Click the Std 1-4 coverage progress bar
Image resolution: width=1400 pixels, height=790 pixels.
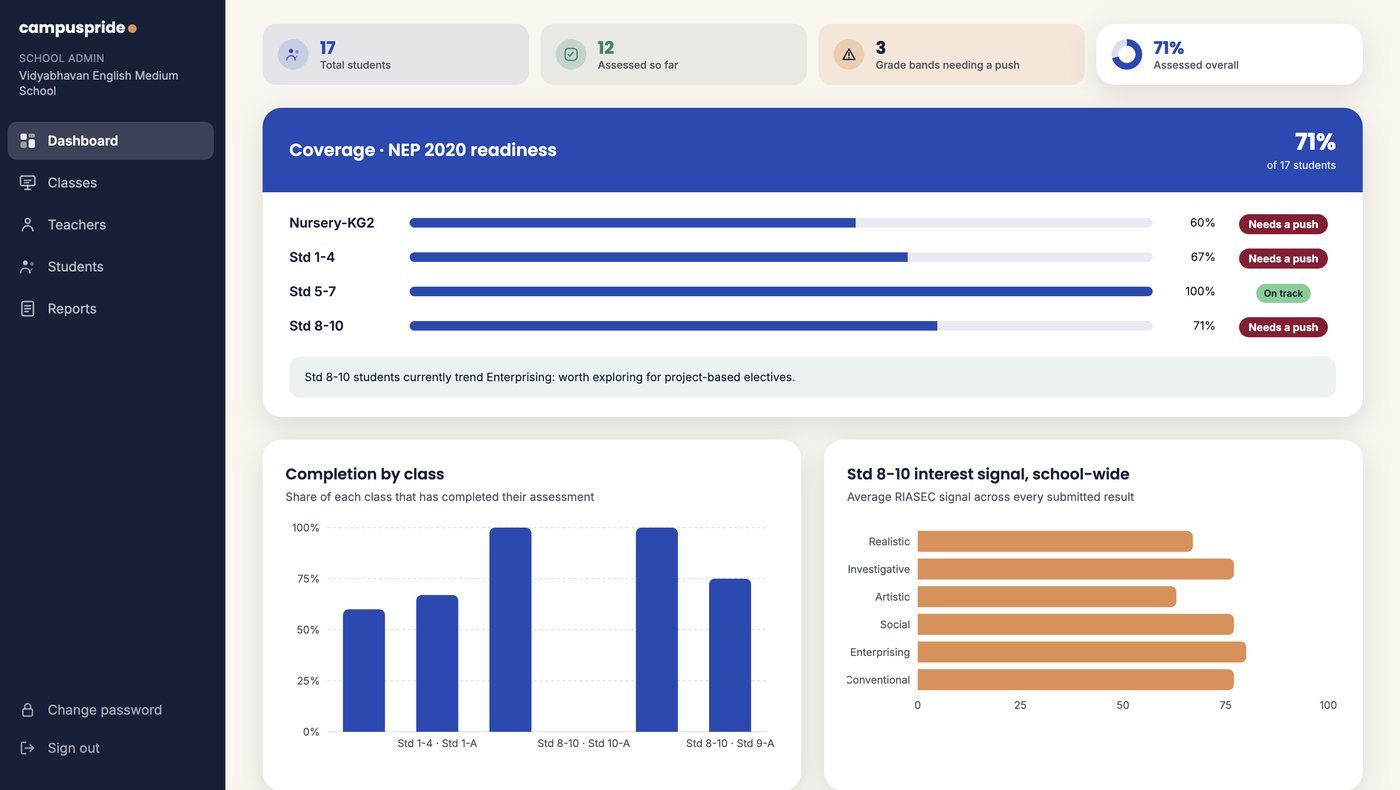point(781,257)
